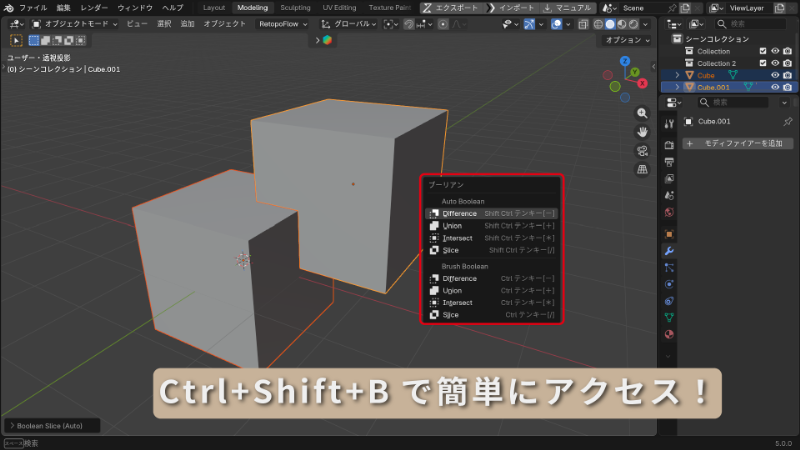Image resolution: width=800 pixels, height=450 pixels.
Task: Switch perspective/orthographic grid icon
Action: click(643, 169)
